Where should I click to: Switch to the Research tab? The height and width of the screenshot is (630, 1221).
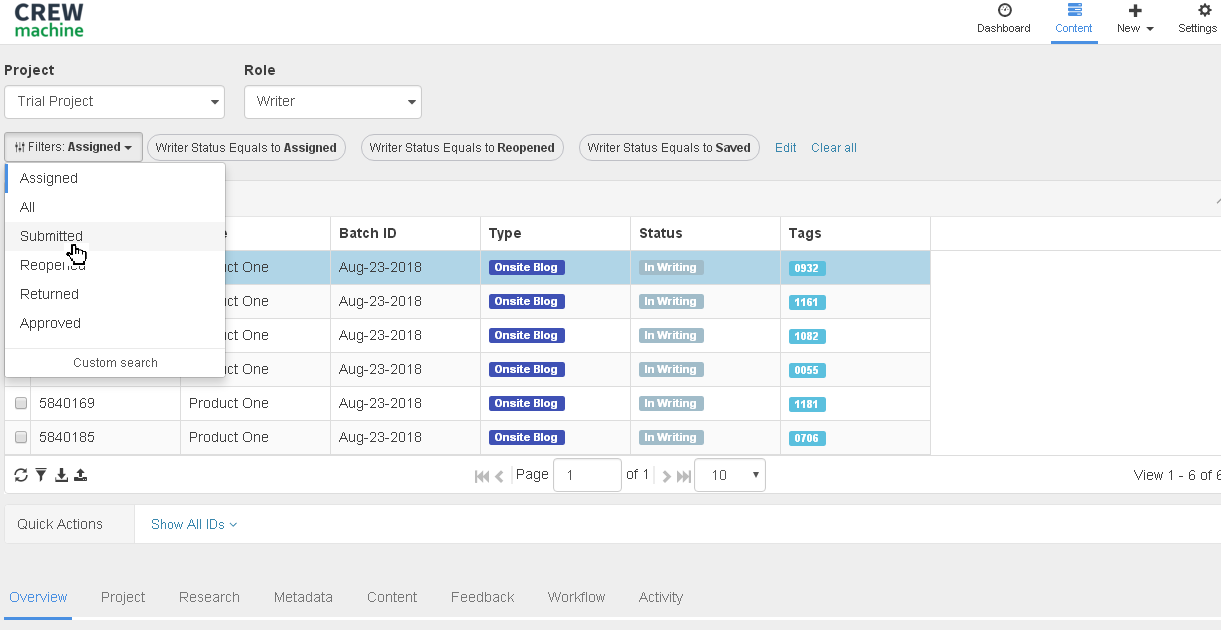pos(209,597)
